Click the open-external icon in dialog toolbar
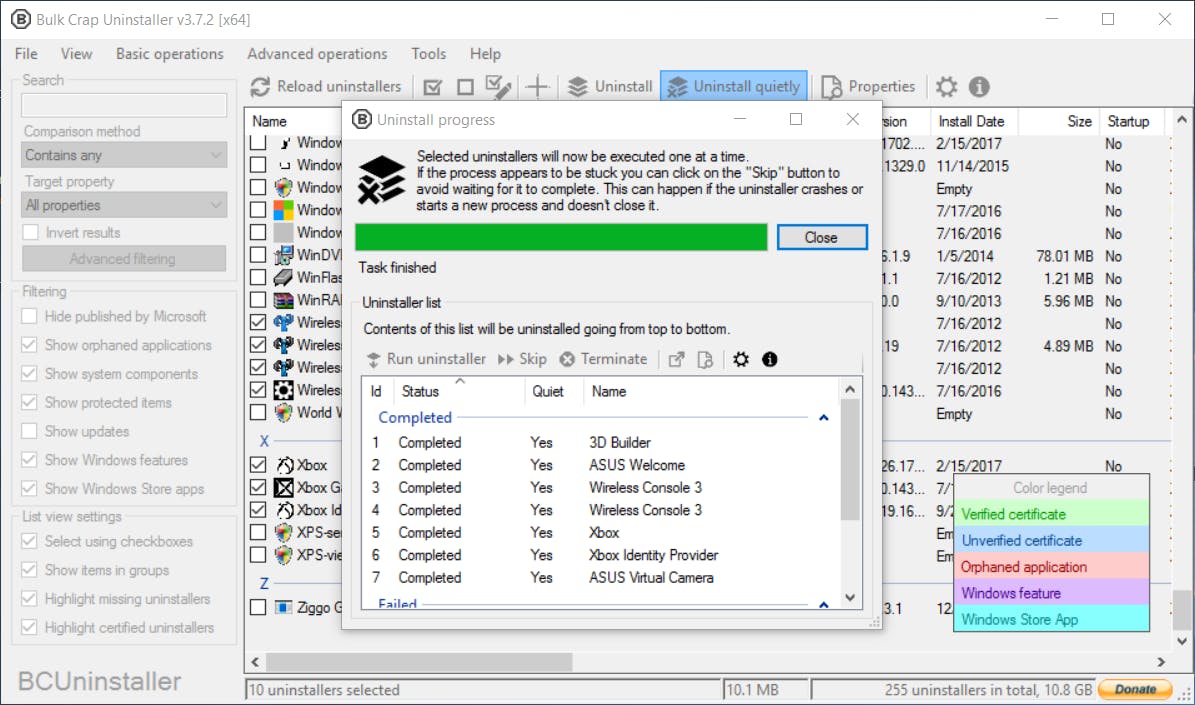This screenshot has height=705, width=1195. coord(677,360)
